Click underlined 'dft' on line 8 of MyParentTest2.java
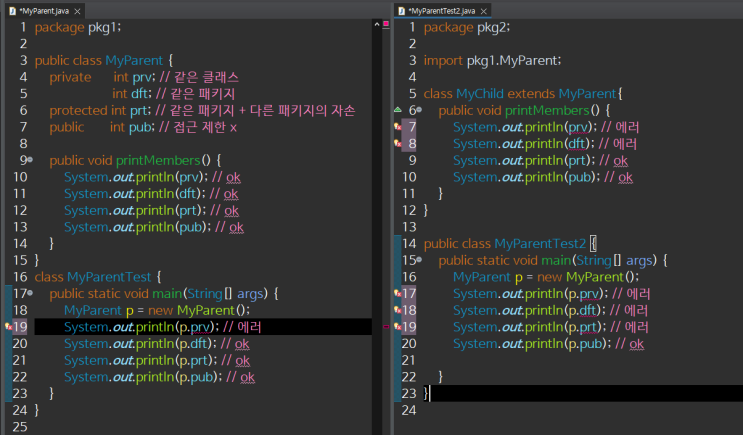Viewport: 743px width, 435px height. pos(577,144)
